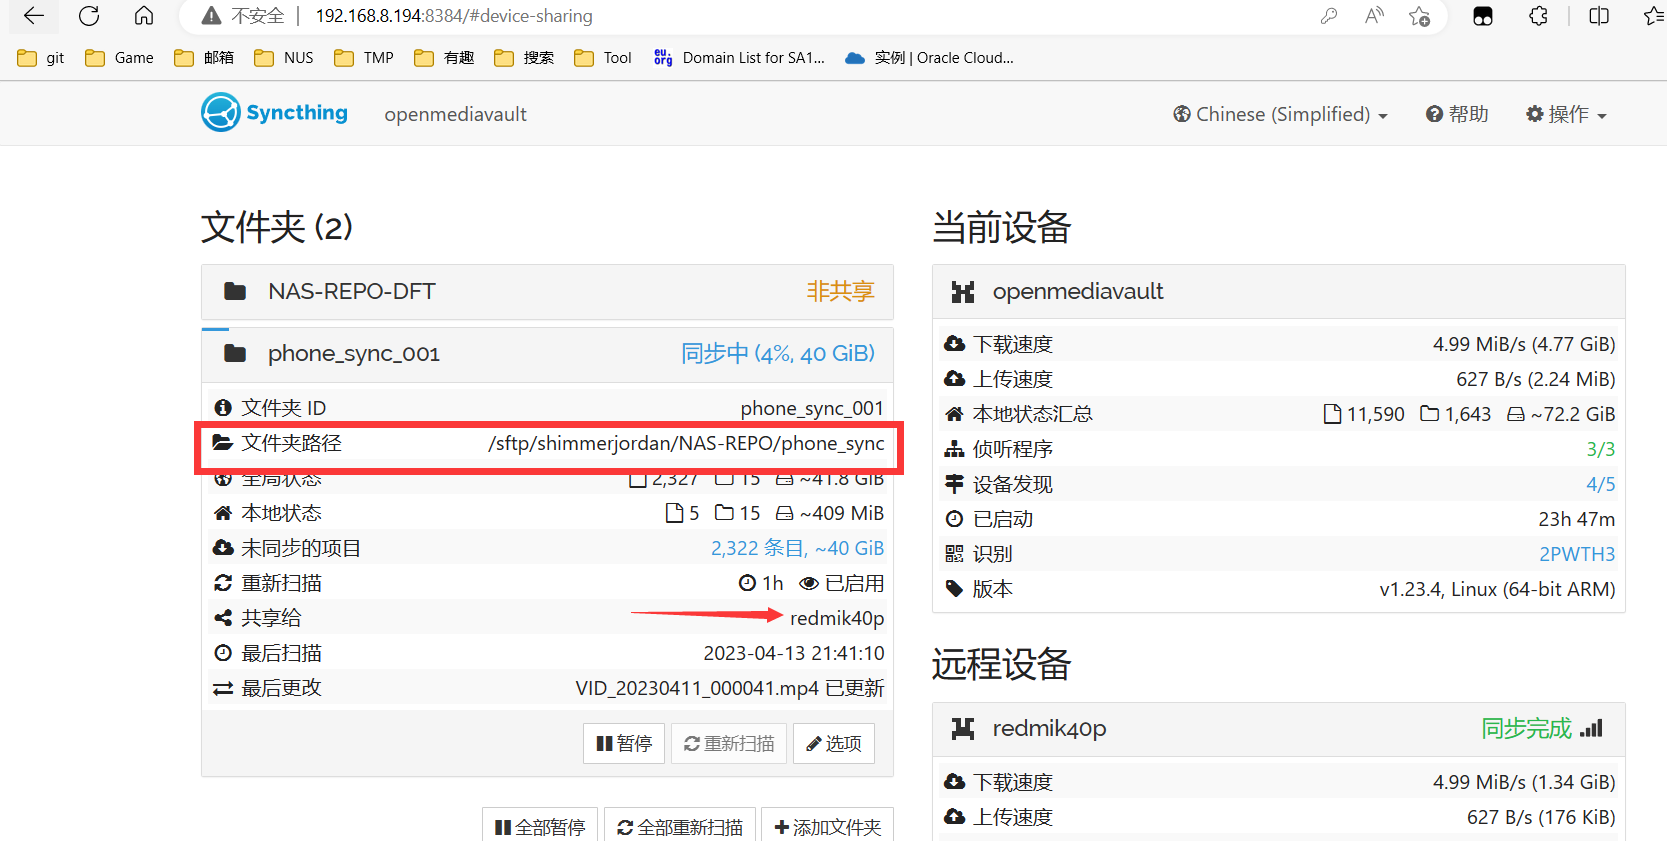Open the Chinese (Simplified) language dropdown
Viewport: 1667px width, 841px height.
[1280, 114]
